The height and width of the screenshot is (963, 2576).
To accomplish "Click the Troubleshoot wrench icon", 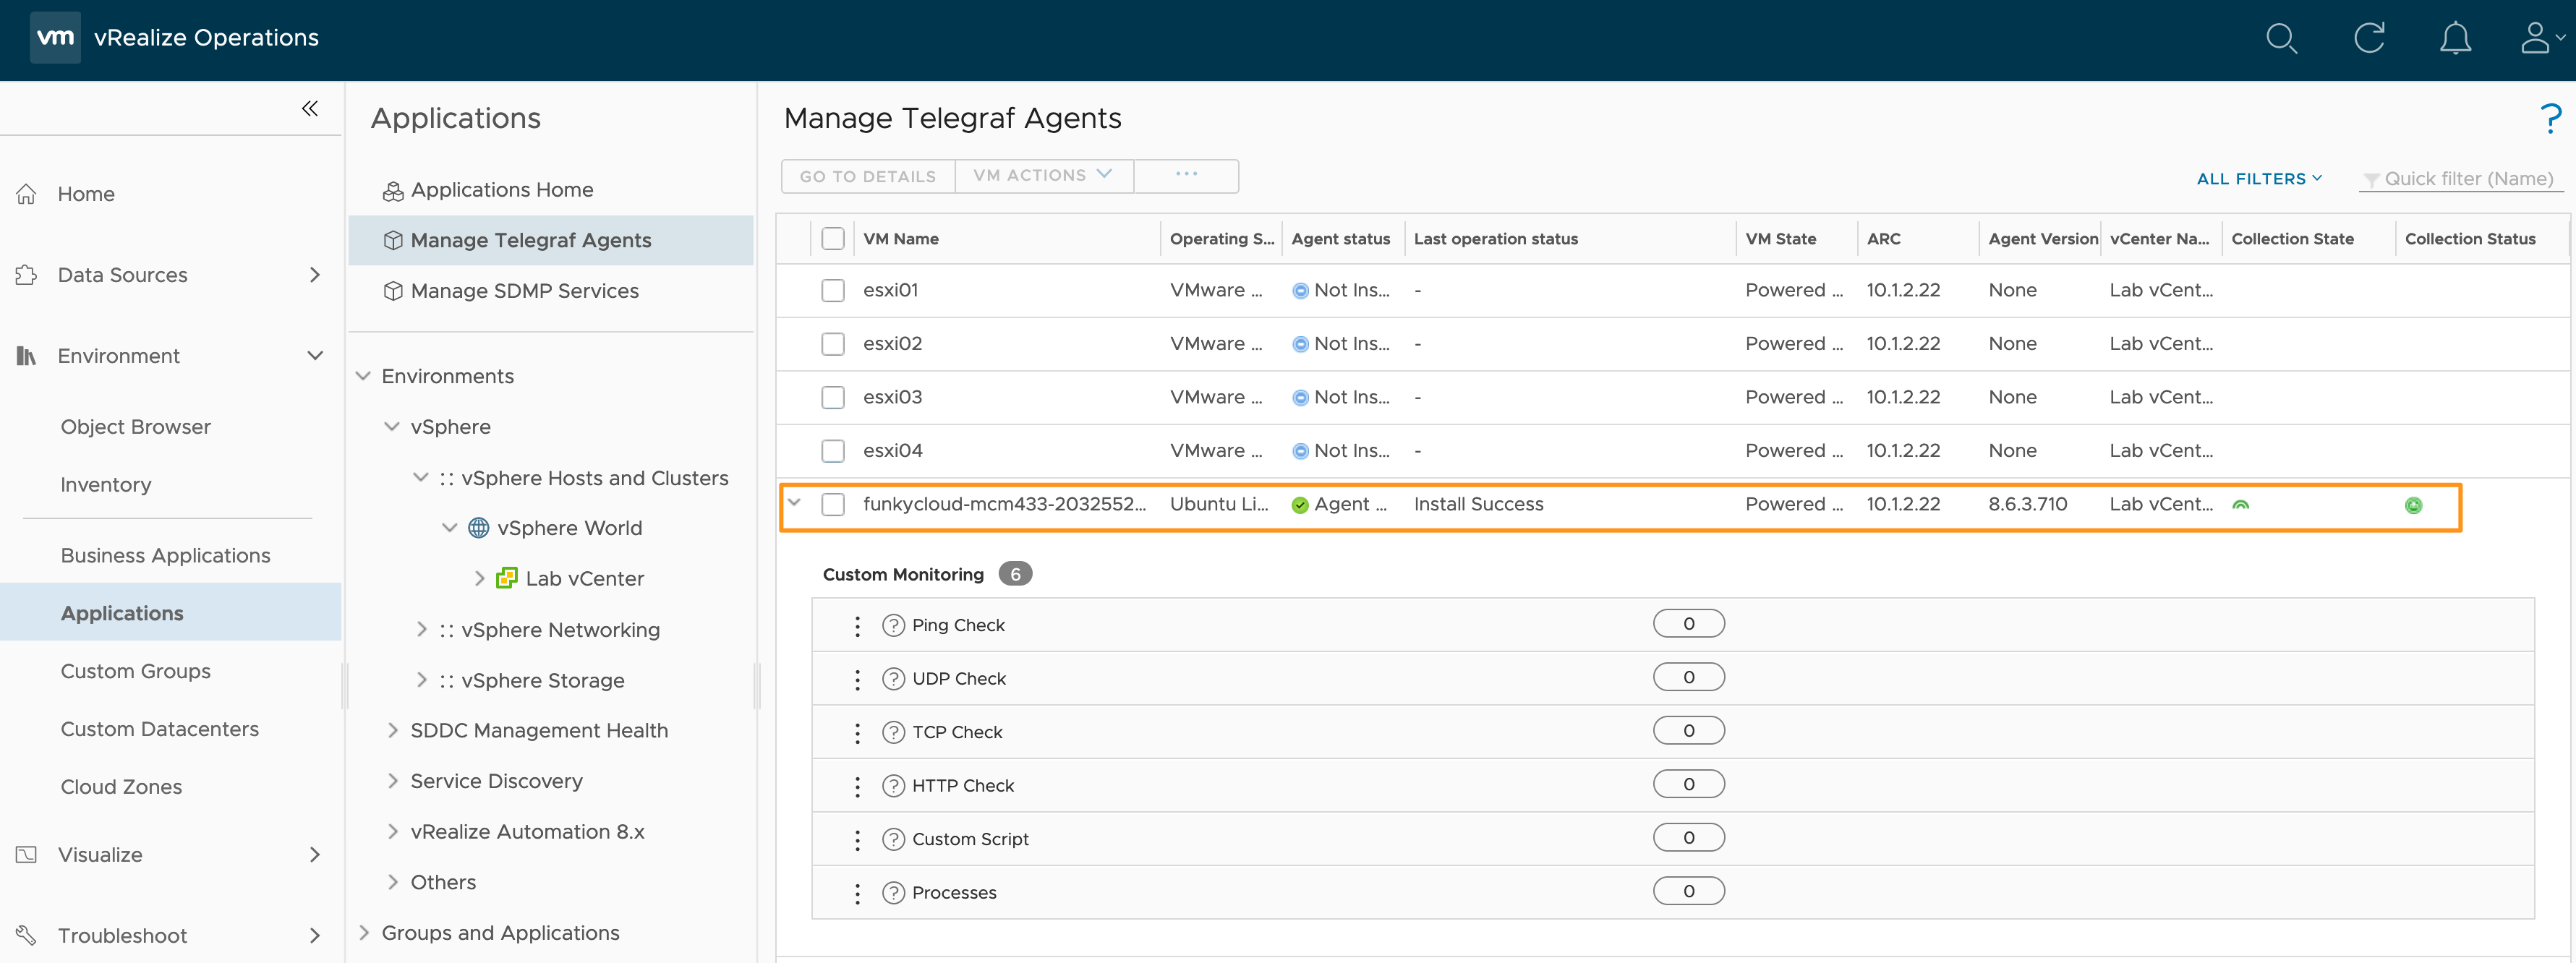I will [27, 936].
